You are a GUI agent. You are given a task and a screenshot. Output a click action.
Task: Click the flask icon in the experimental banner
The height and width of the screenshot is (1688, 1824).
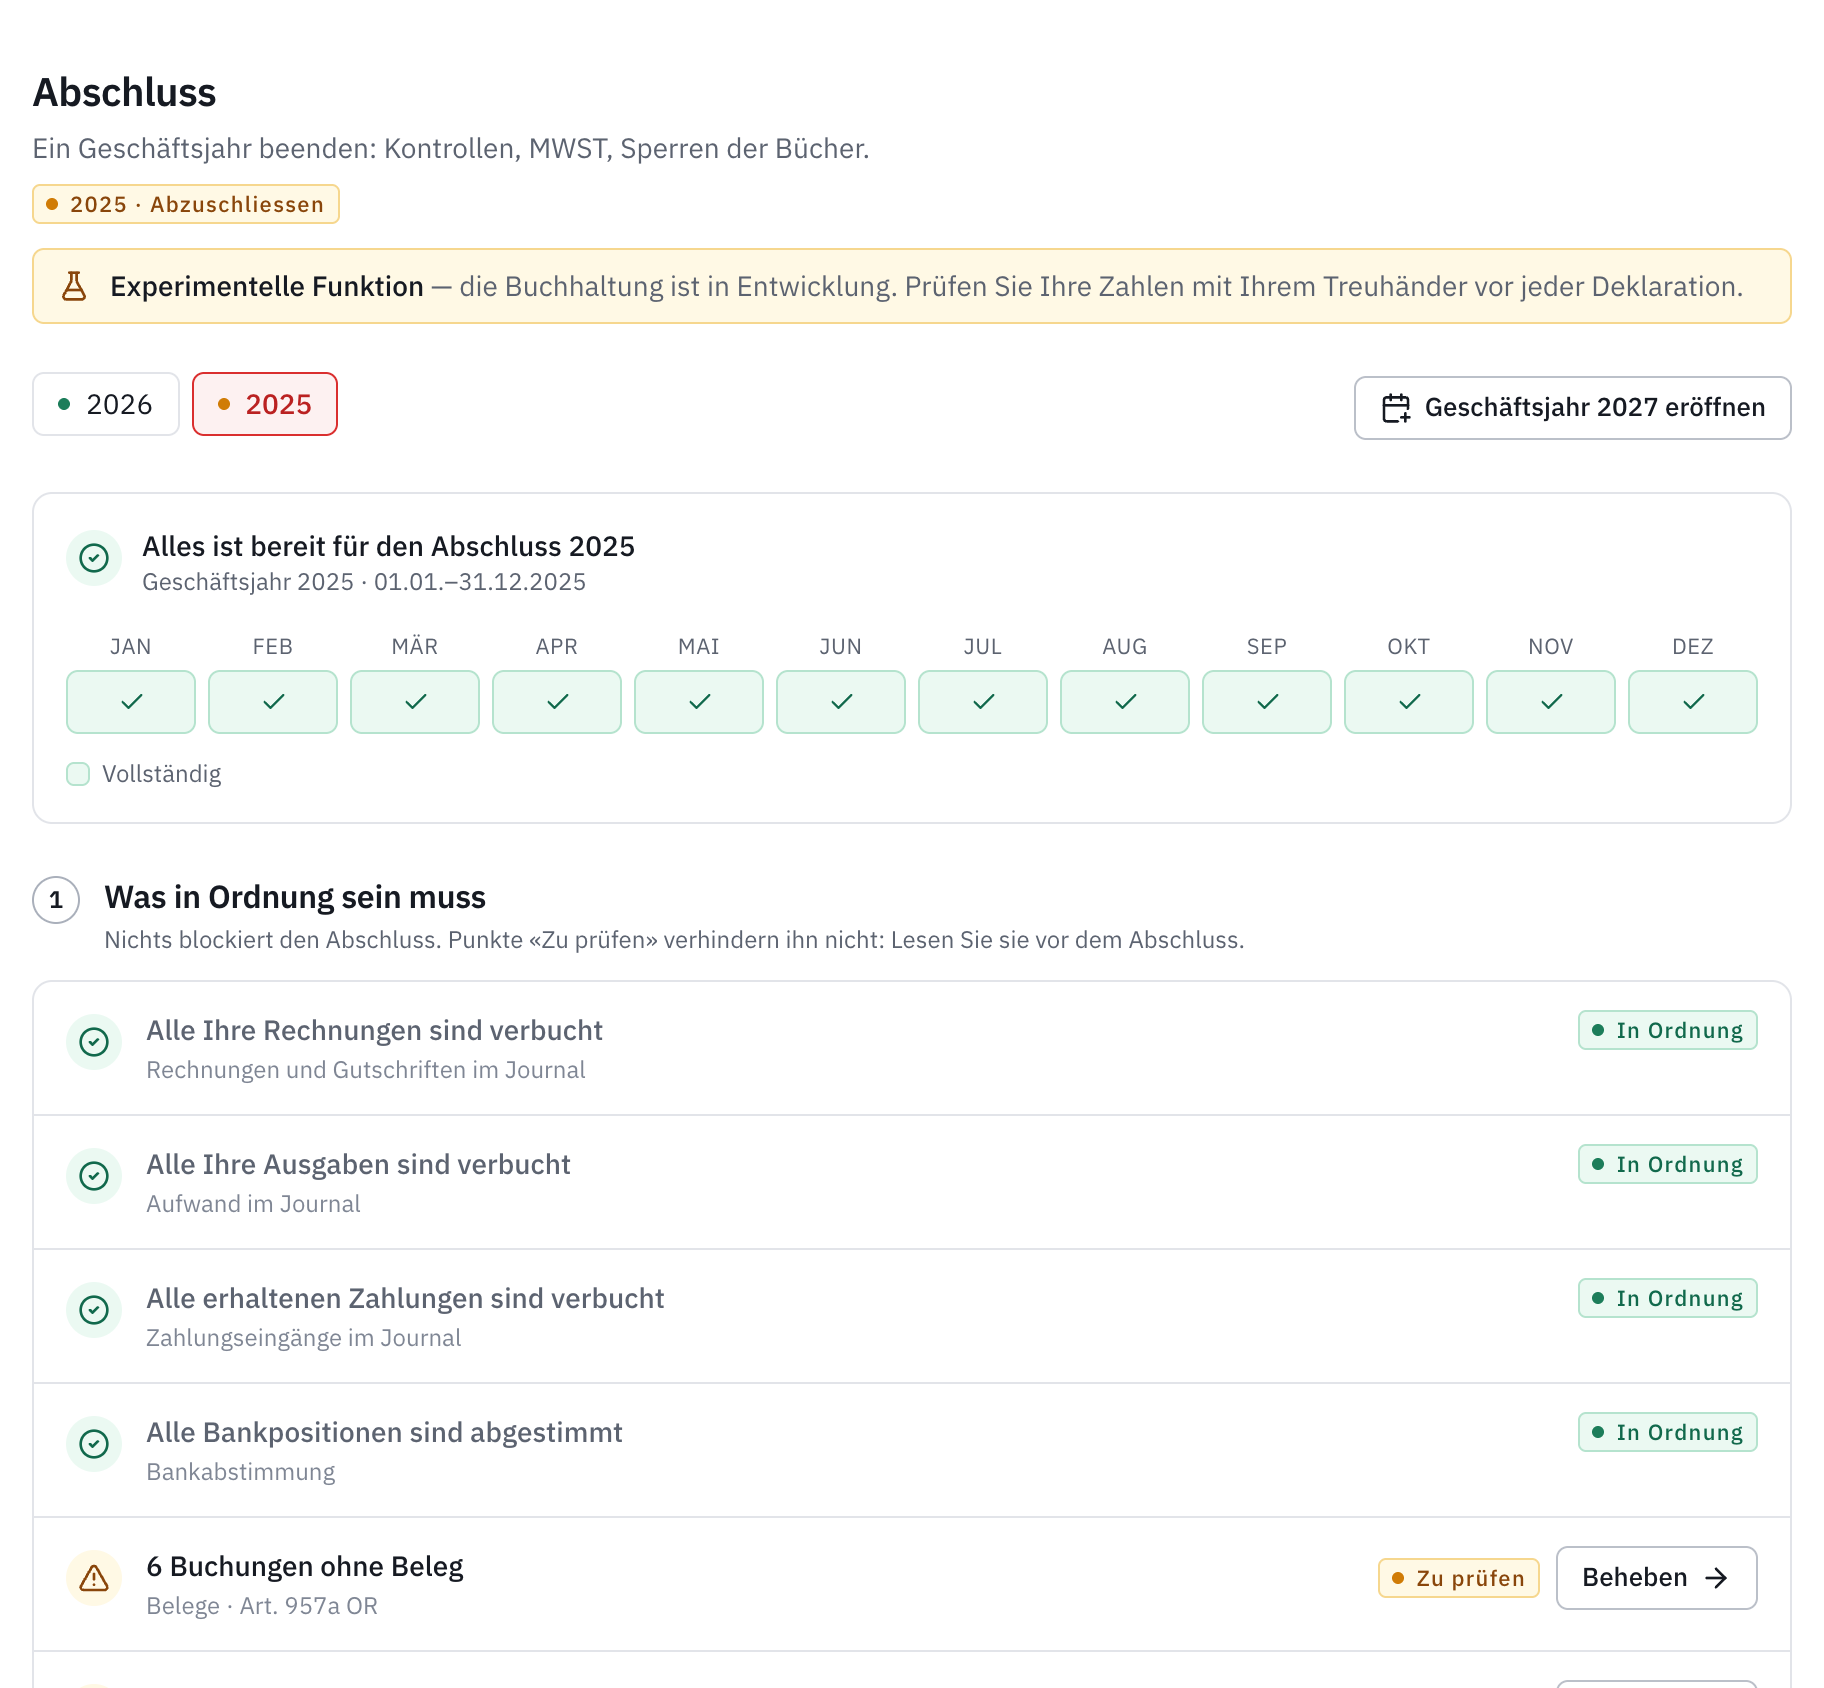(74, 286)
